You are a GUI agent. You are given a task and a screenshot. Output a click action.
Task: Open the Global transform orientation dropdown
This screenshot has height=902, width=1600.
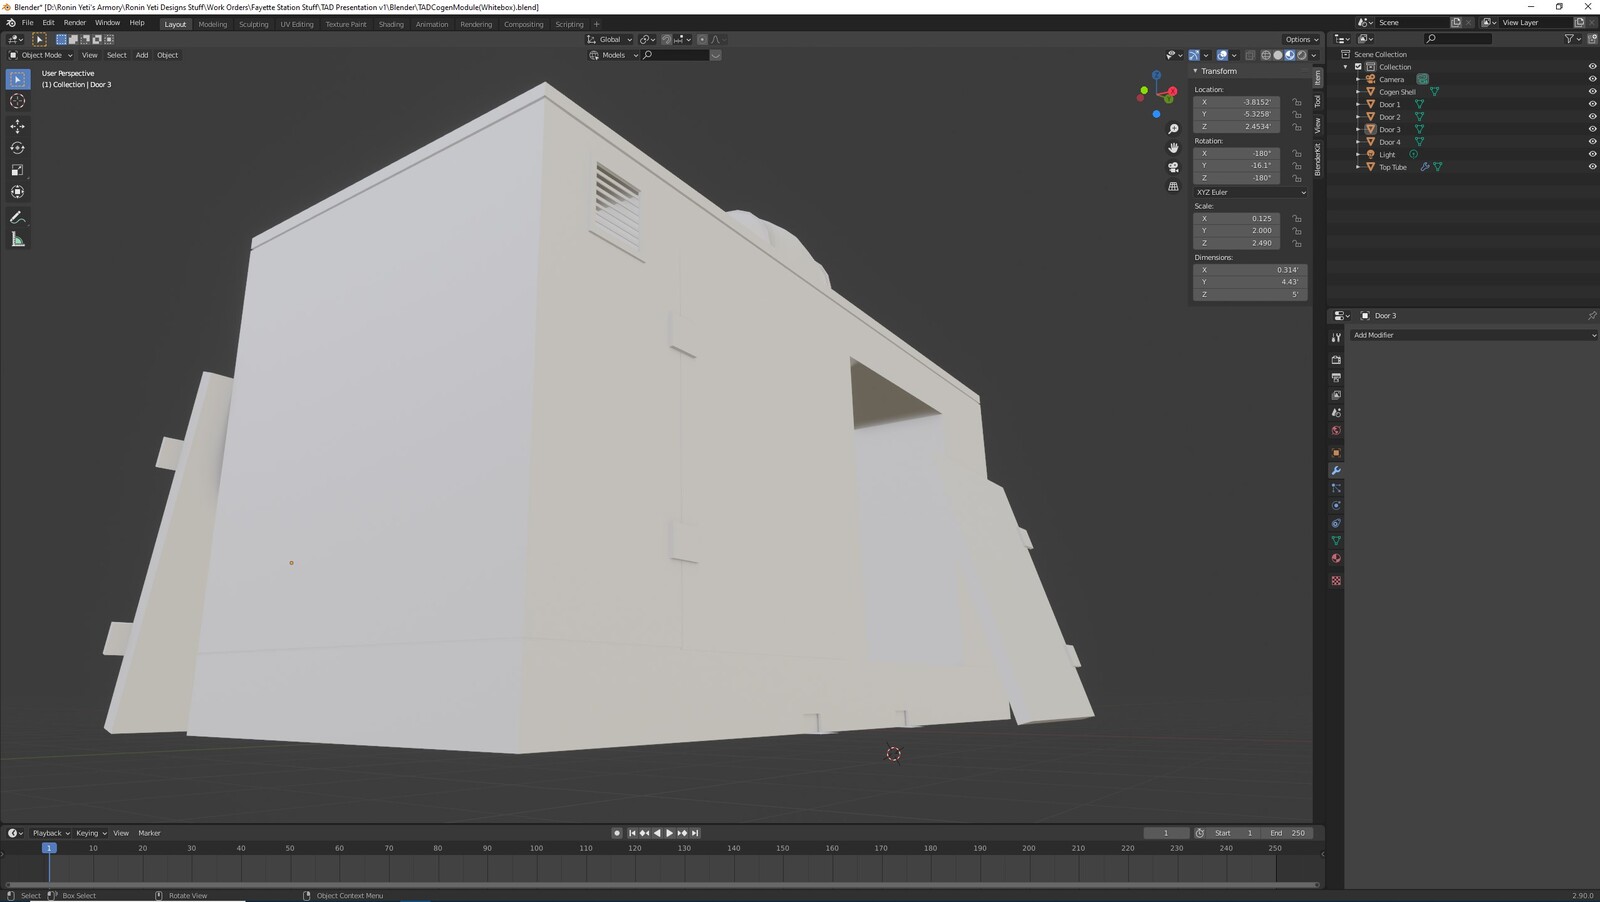pos(609,39)
